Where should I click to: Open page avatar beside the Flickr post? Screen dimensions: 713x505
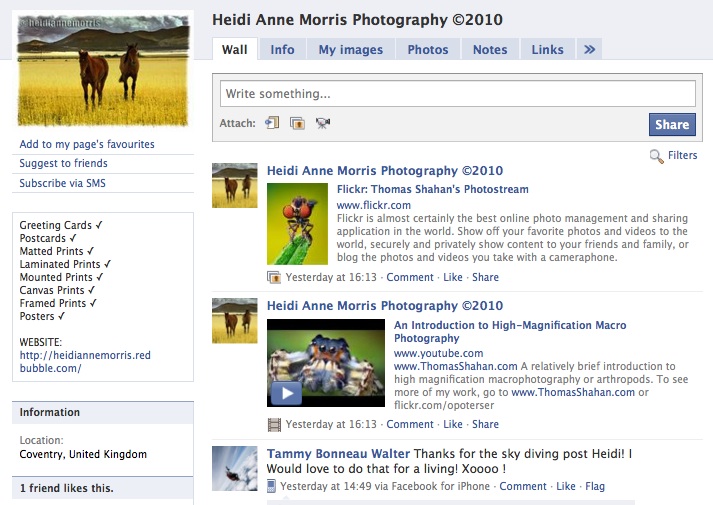pos(235,185)
